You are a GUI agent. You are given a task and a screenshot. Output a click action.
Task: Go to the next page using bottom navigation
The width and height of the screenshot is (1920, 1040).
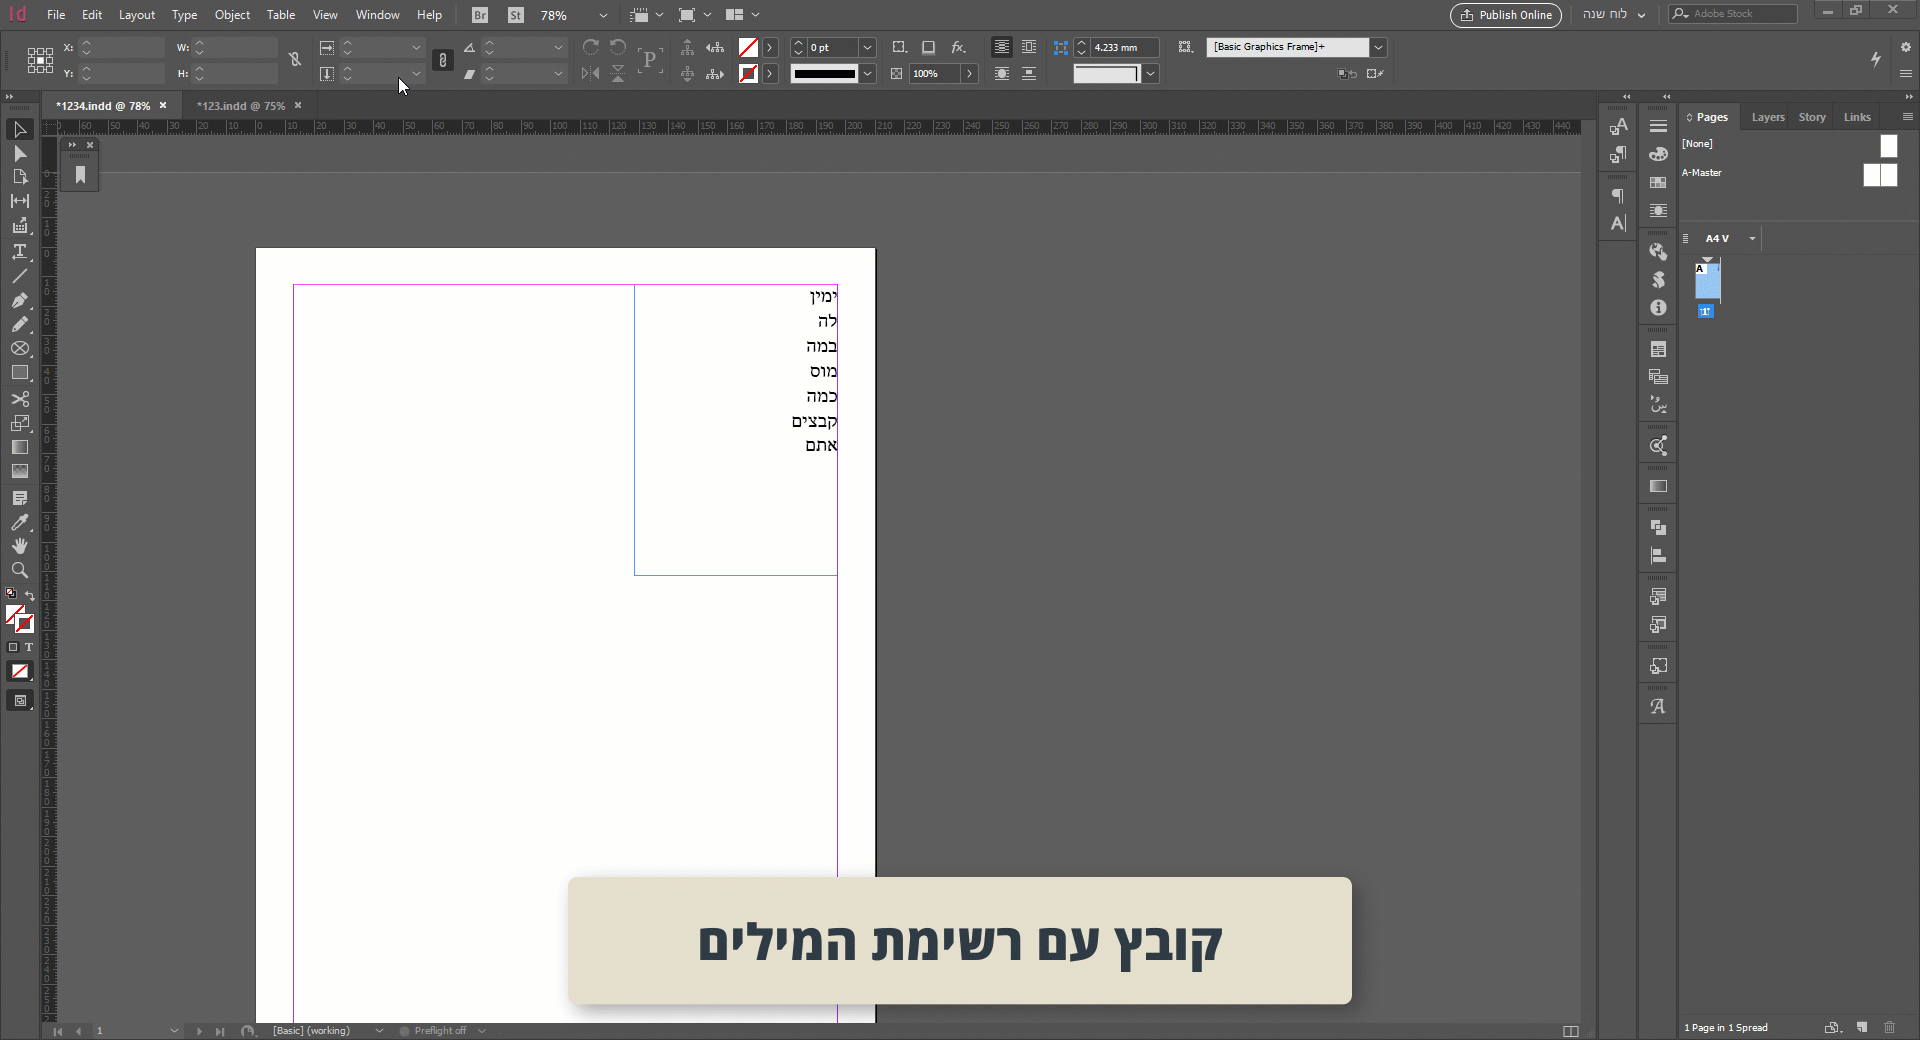coord(197,1031)
